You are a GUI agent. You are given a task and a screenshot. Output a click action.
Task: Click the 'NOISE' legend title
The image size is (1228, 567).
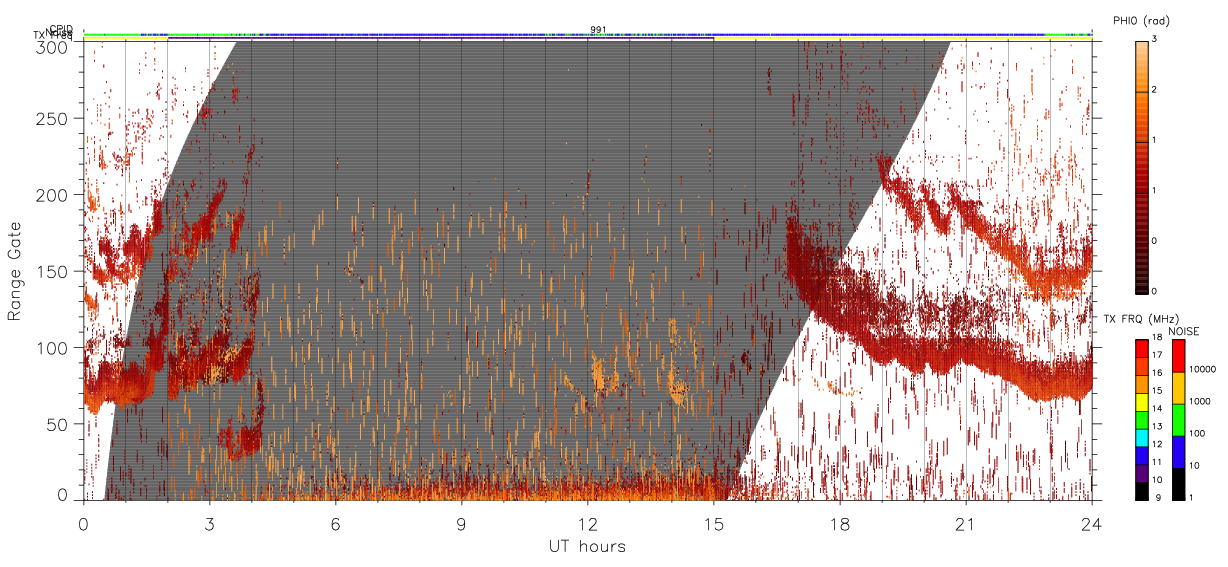point(1184,330)
